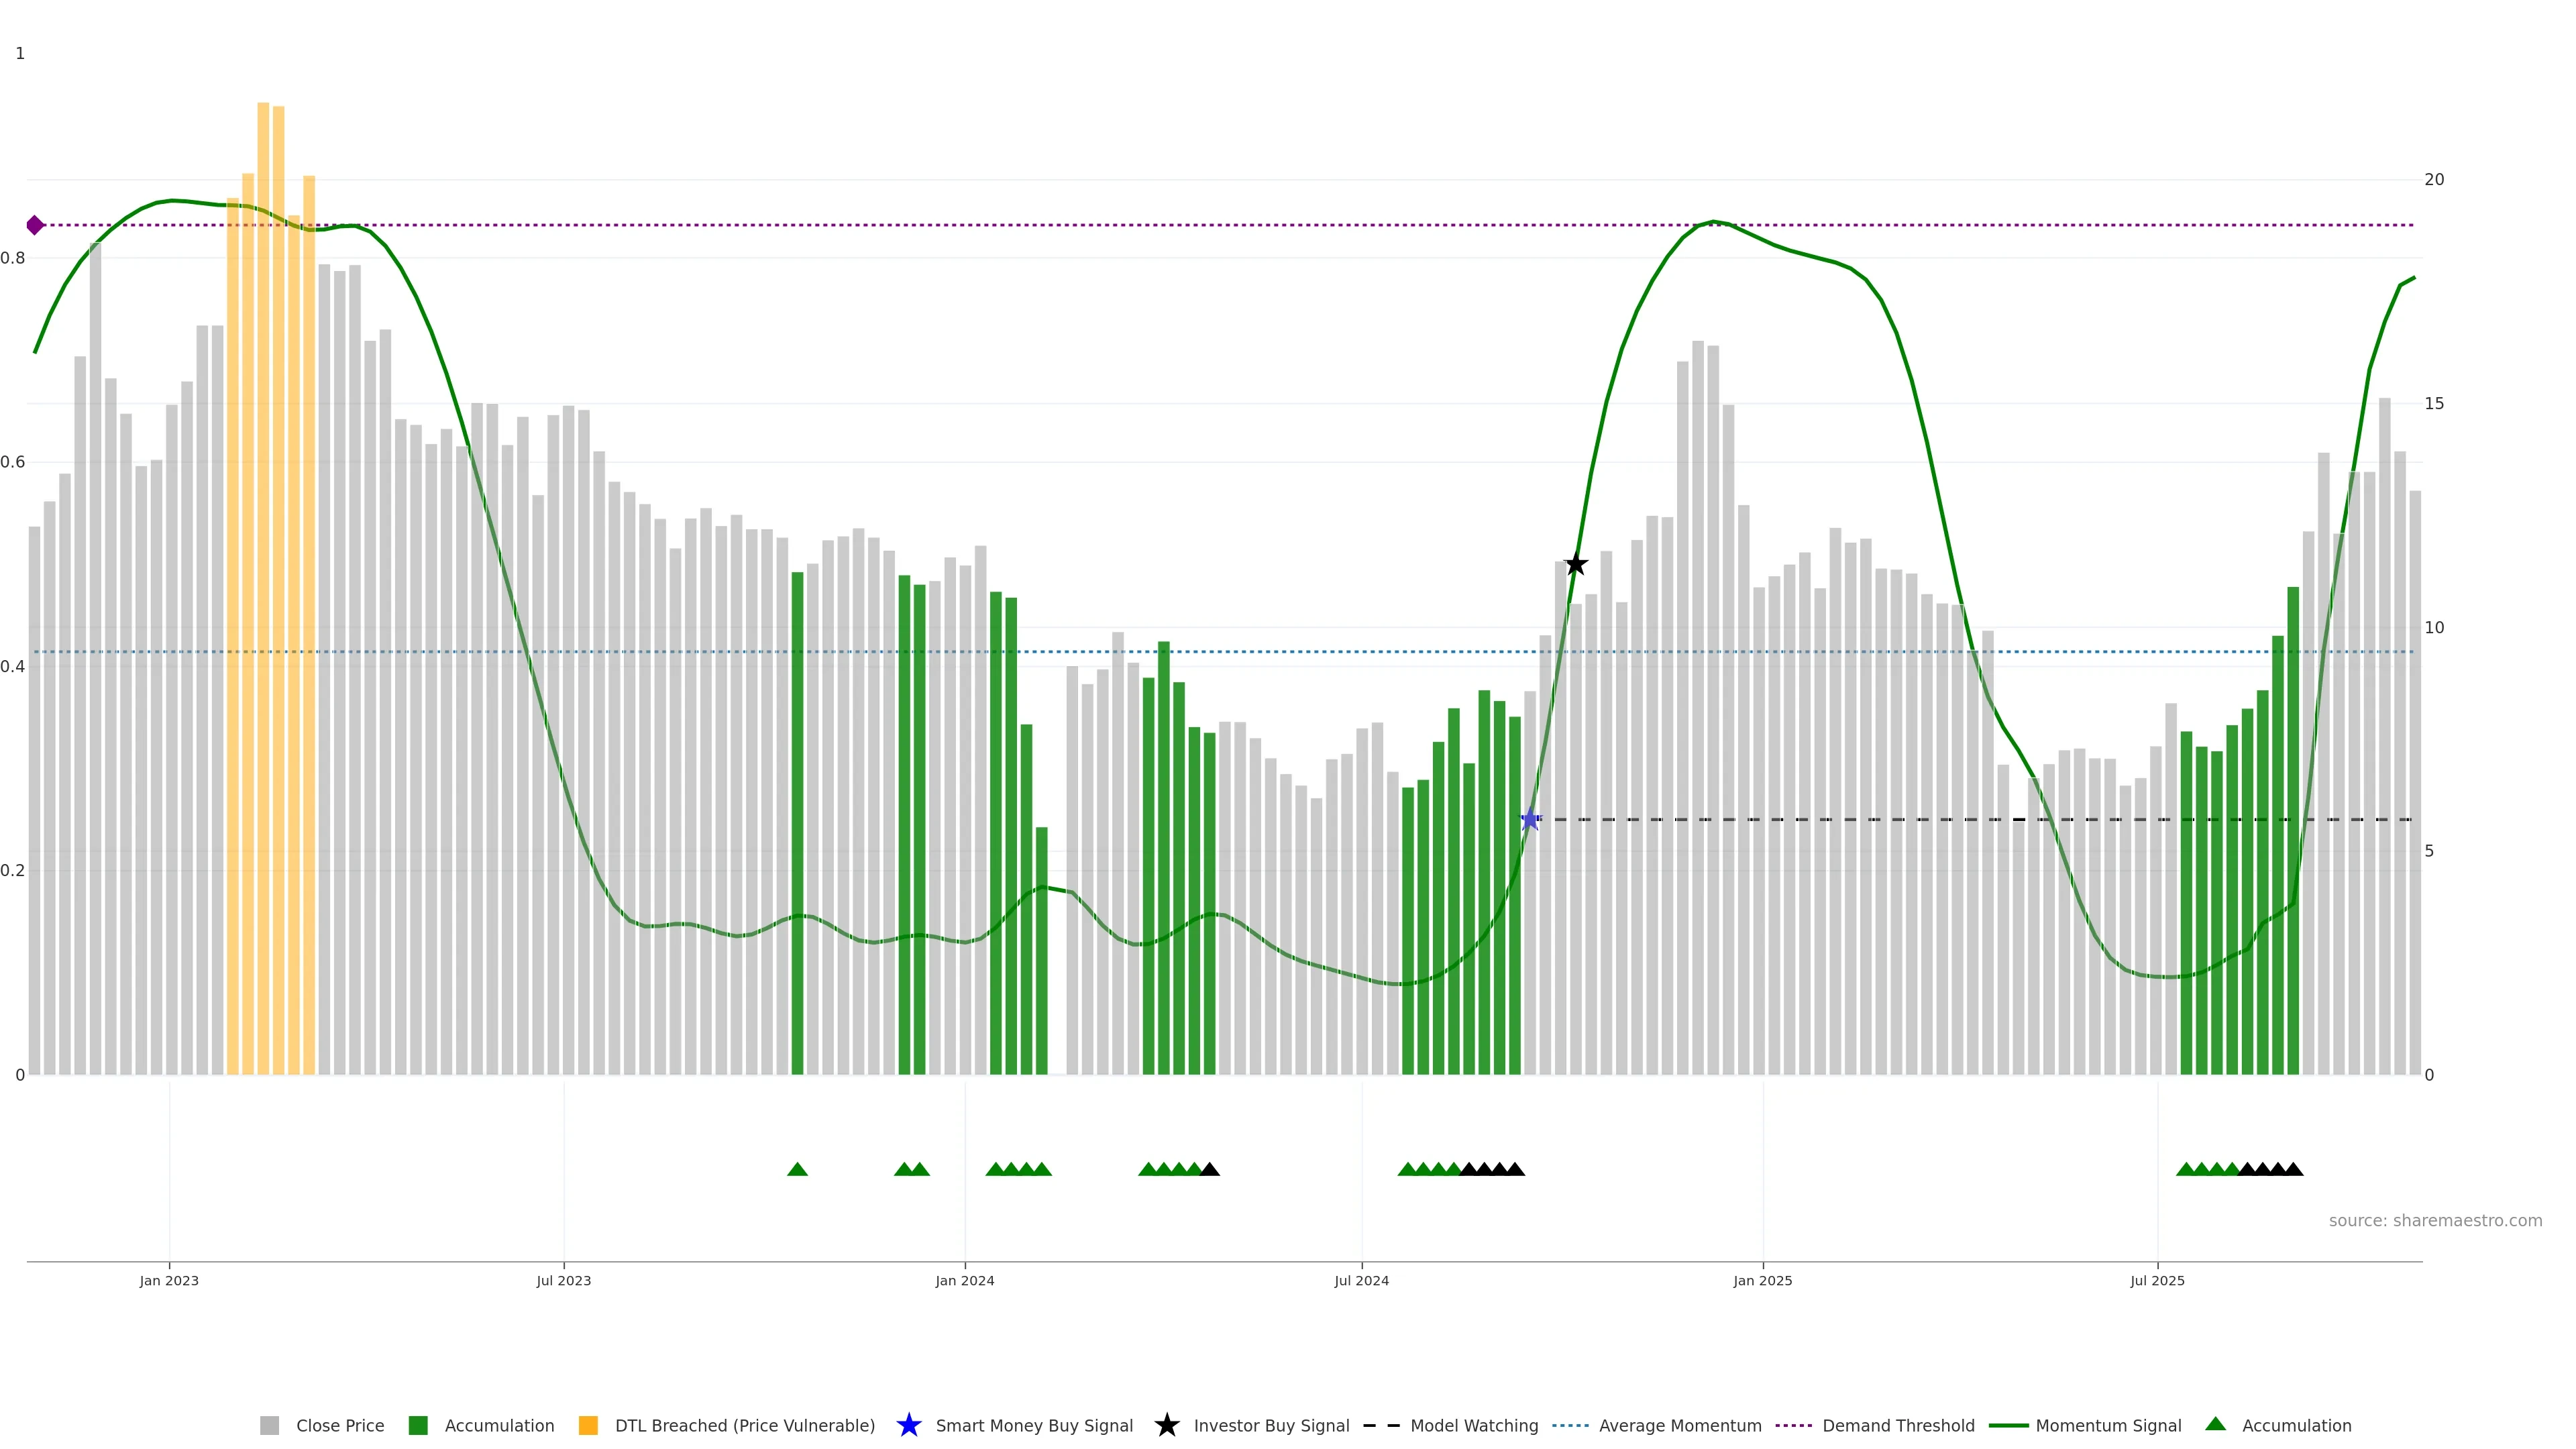This screenshot has width=2576, height=1449.
Task: Click the last black triangle after Jul 2025
Action: [2293, 1169]
